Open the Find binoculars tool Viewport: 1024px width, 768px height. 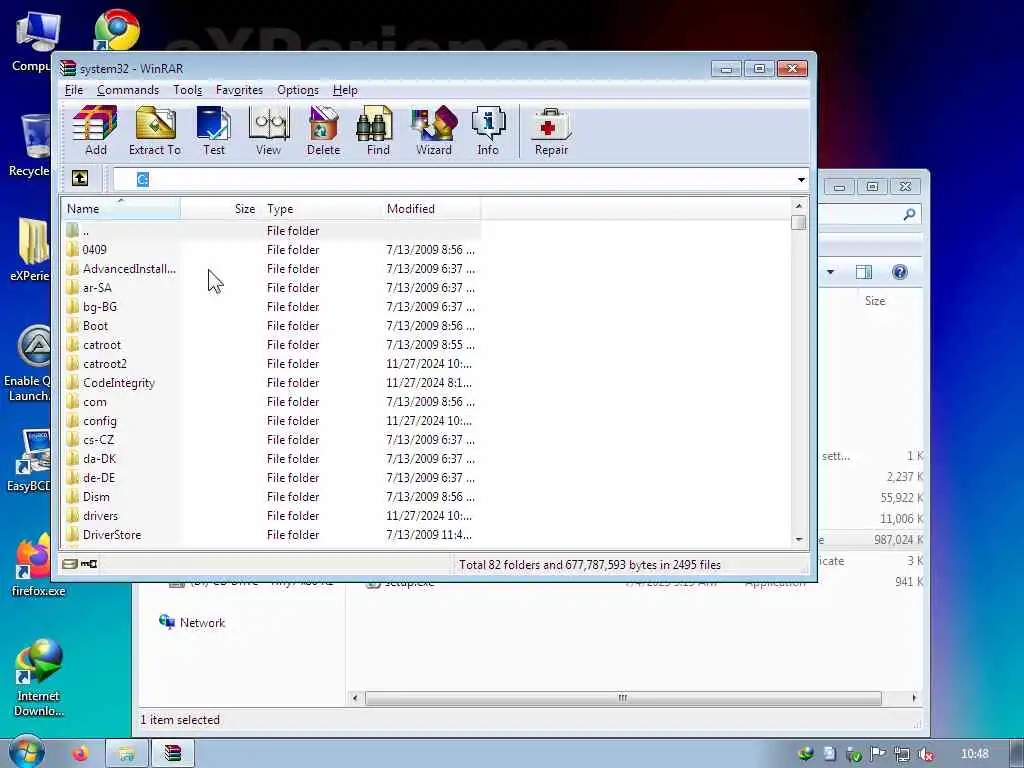(377, 131)
